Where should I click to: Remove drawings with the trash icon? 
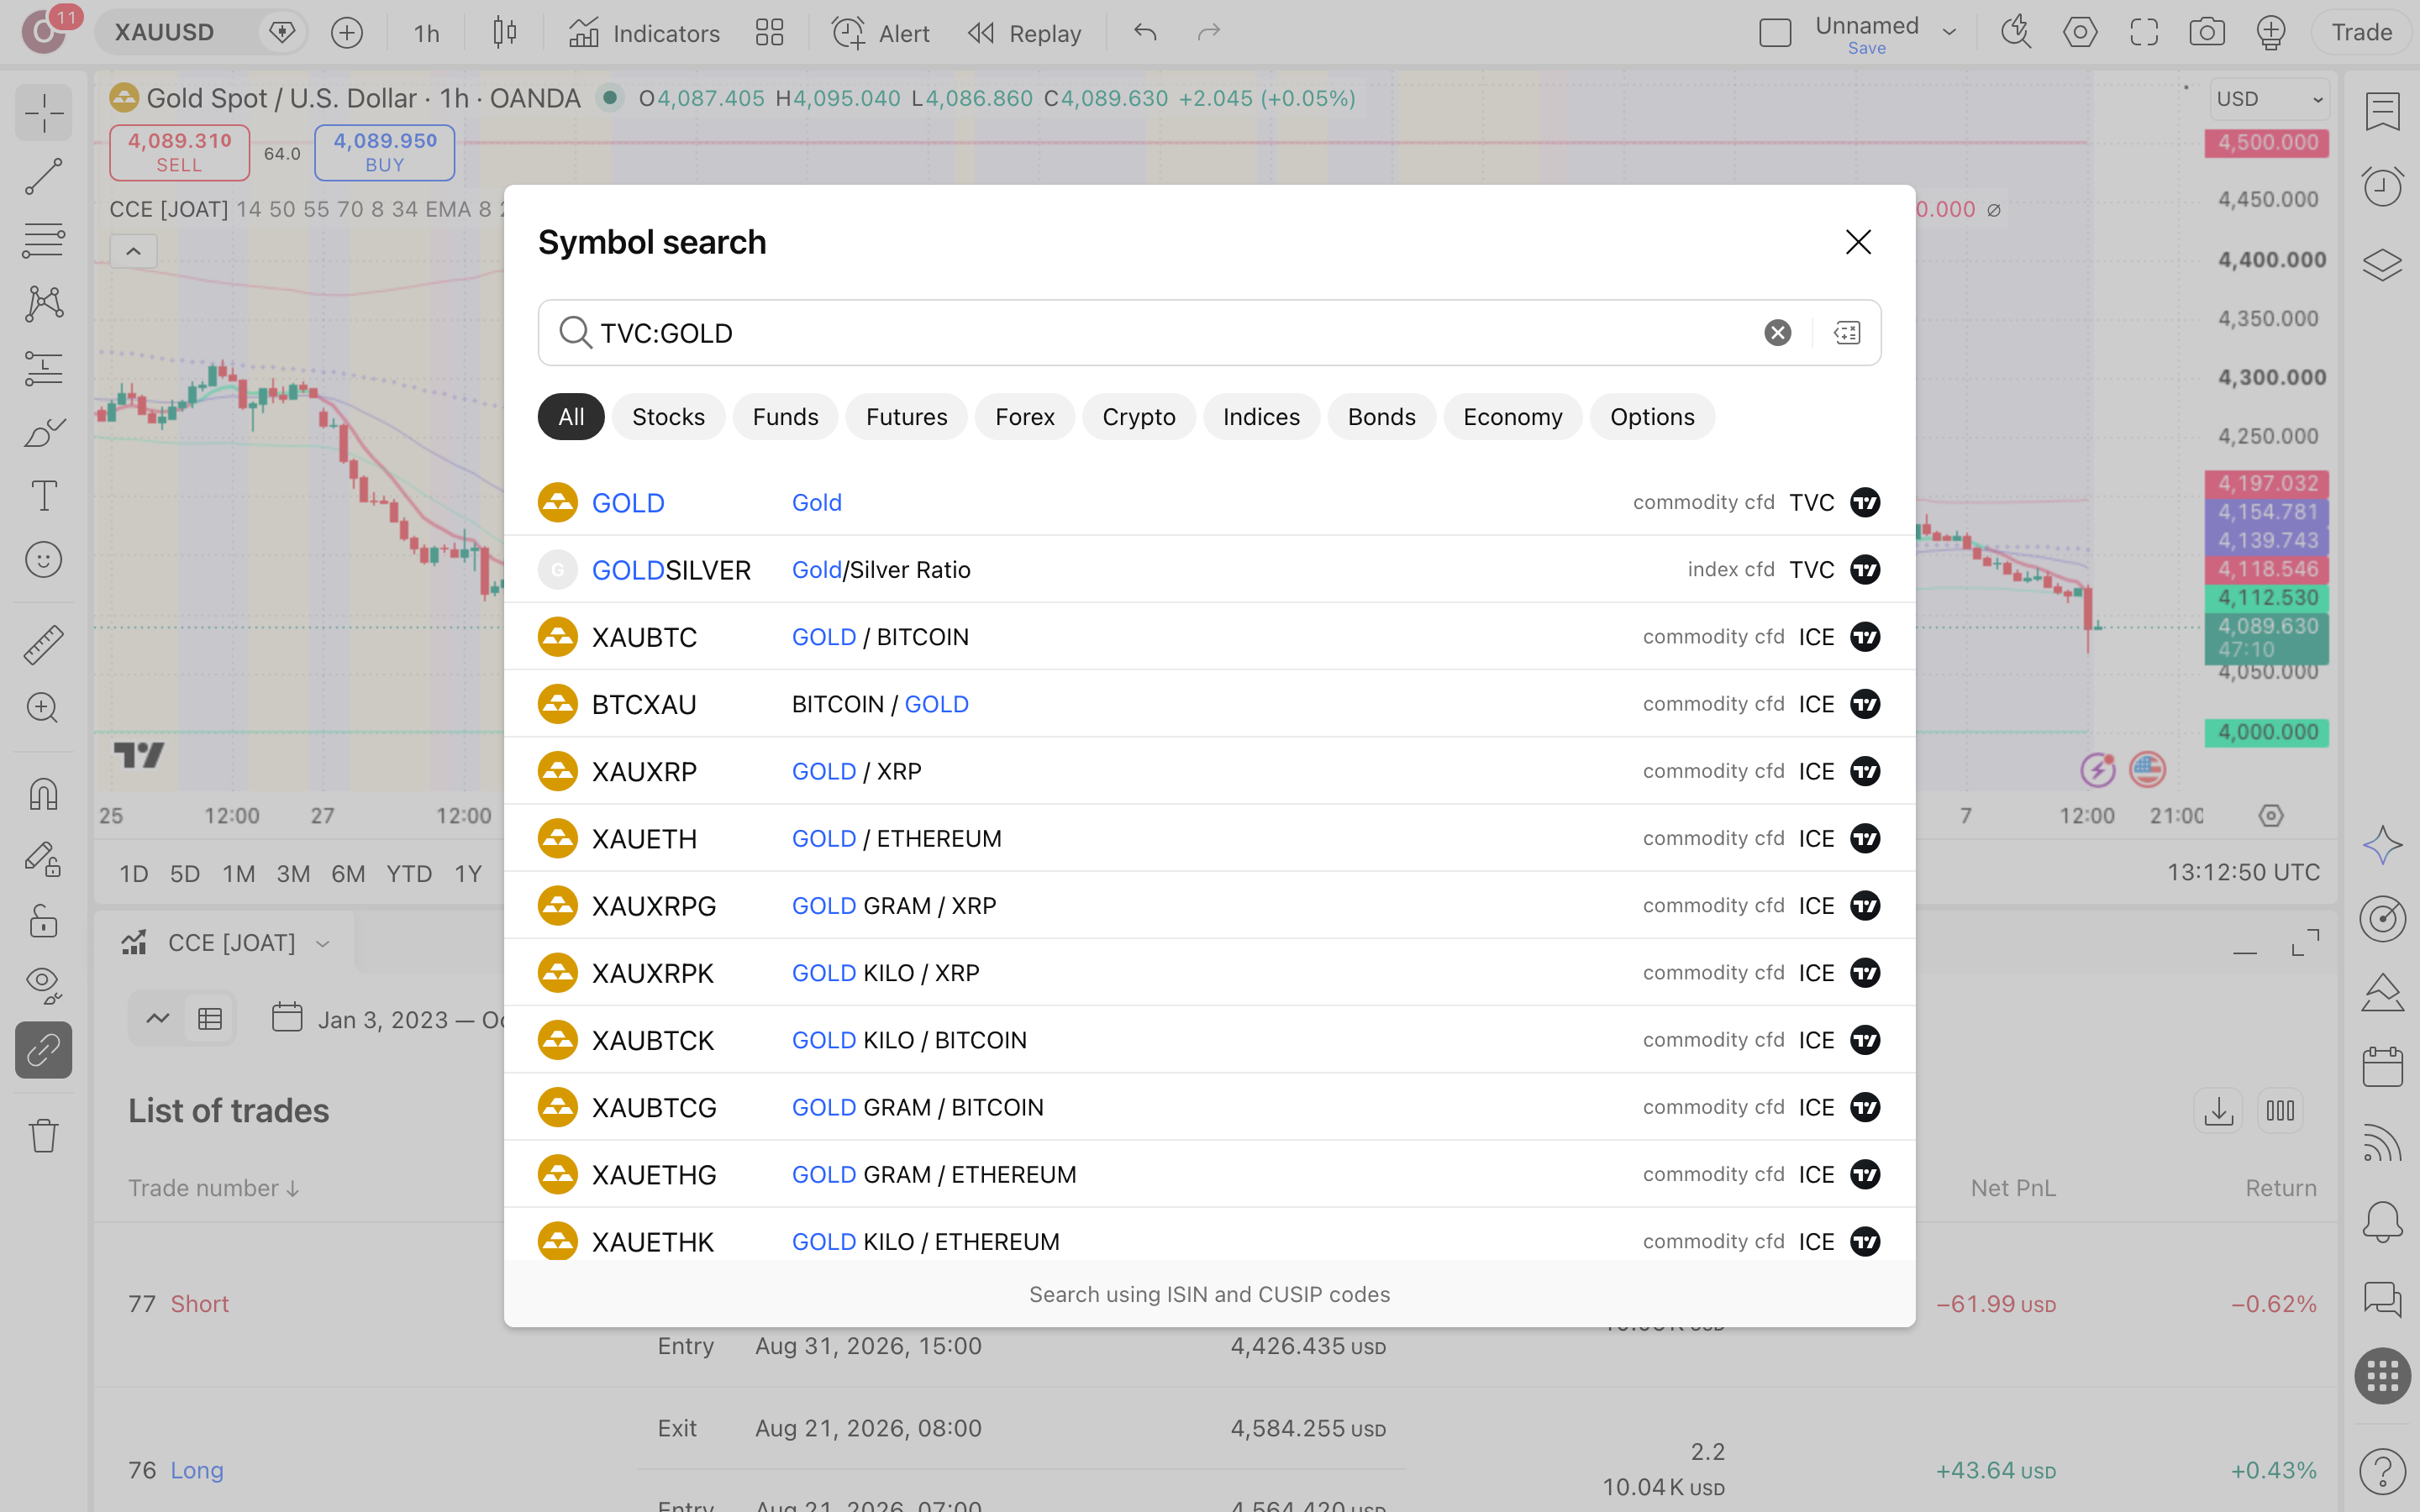[x=43, y=1135]
